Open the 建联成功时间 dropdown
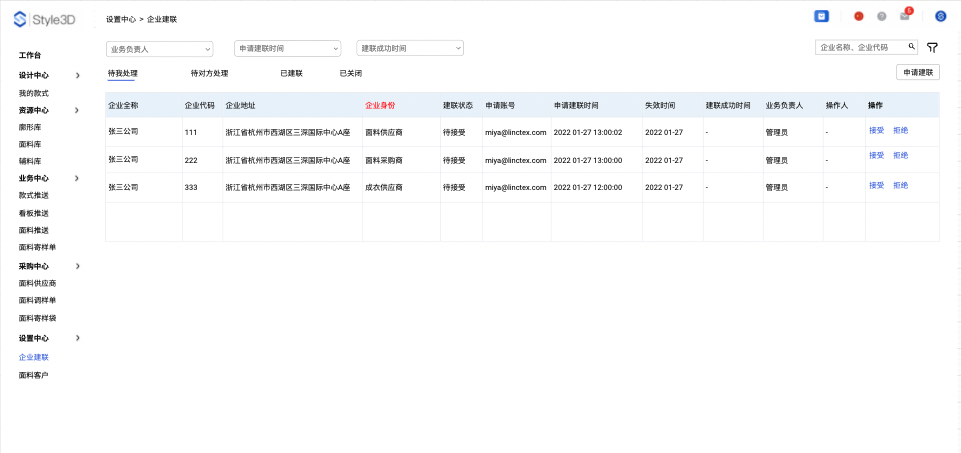Screen dimensions: 961x453 point(410,48)
